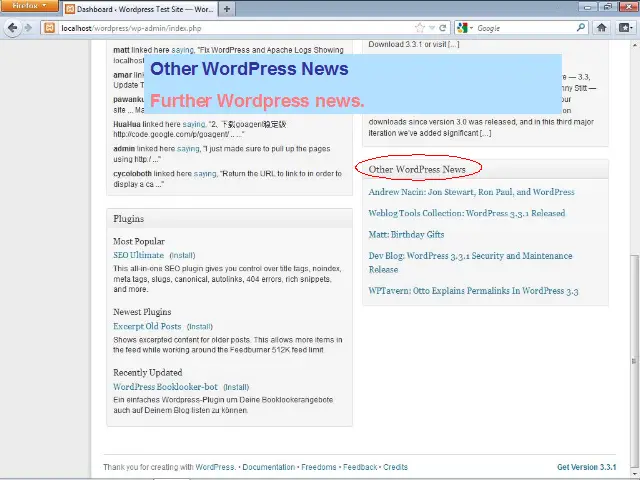Click the 'Recently Updated' heading
Screen dimensions: 640x480
148,373
